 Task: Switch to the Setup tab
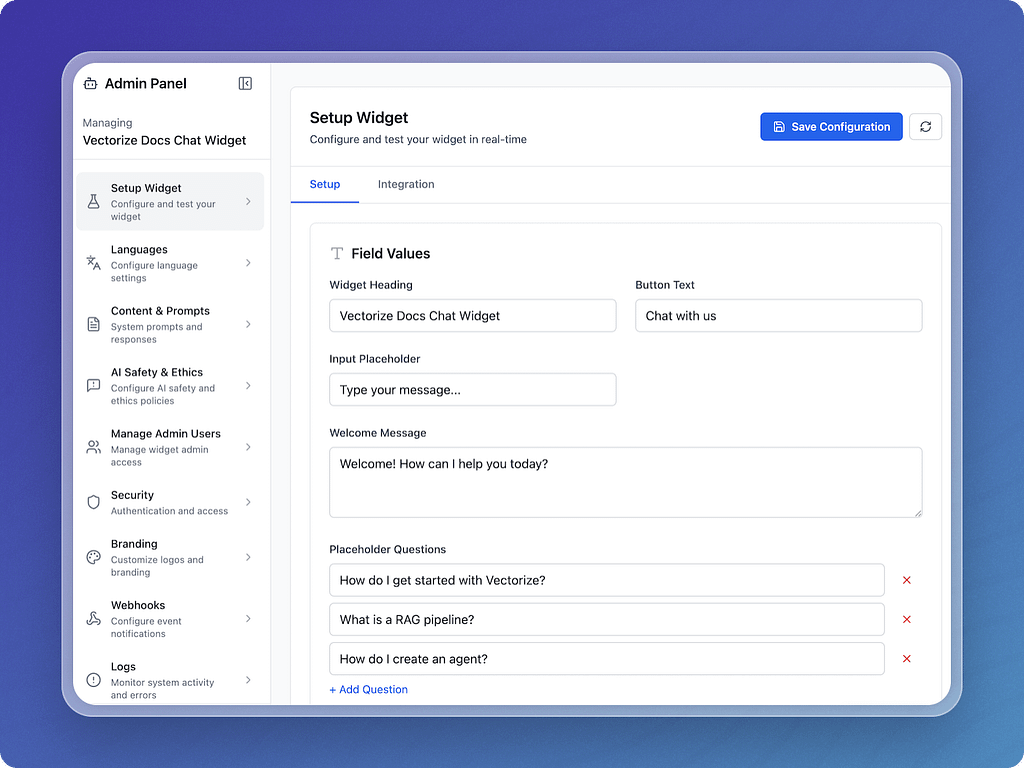pos(325,185)
